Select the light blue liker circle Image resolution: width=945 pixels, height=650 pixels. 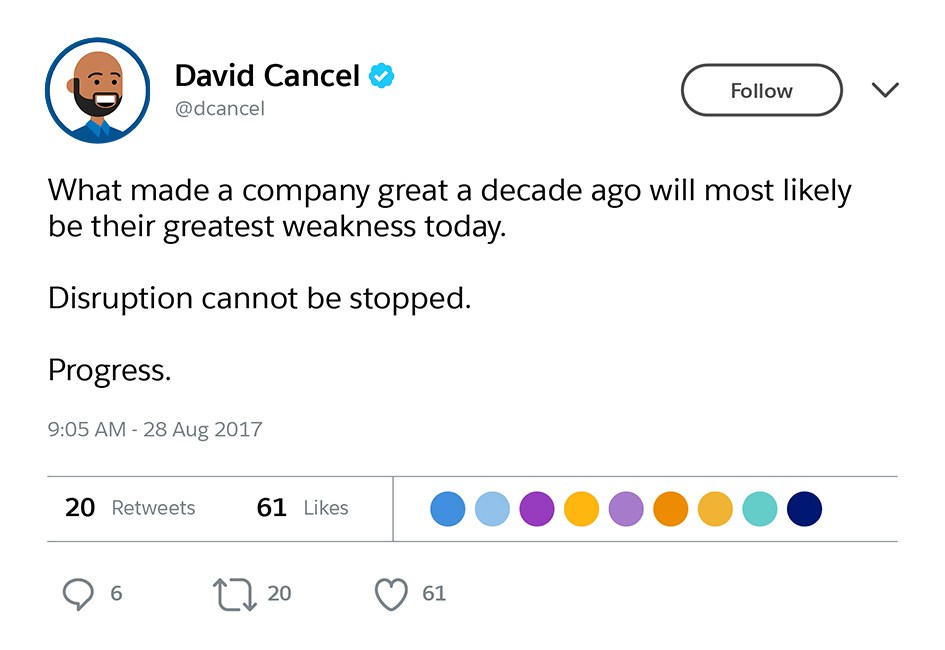pos(492,509)
